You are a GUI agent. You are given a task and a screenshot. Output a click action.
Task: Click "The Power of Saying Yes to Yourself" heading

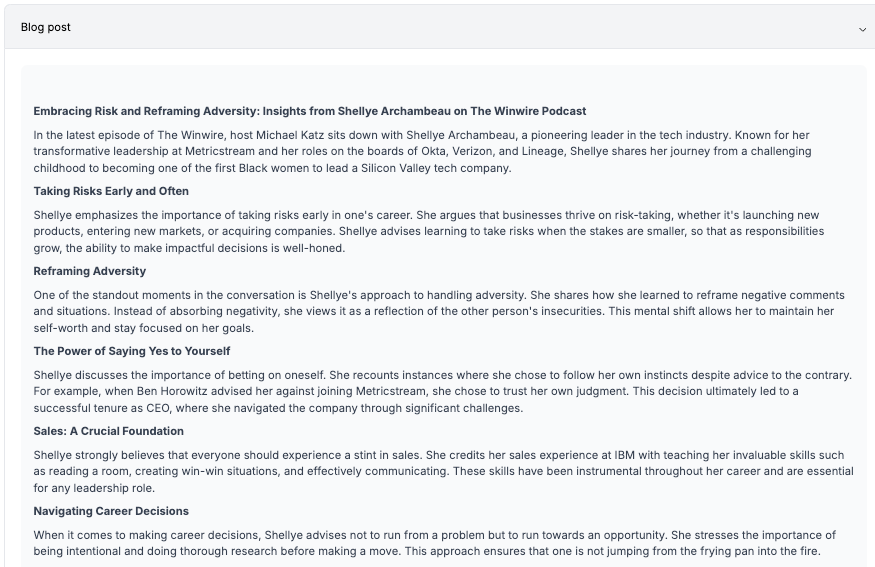tap(132, 351)
